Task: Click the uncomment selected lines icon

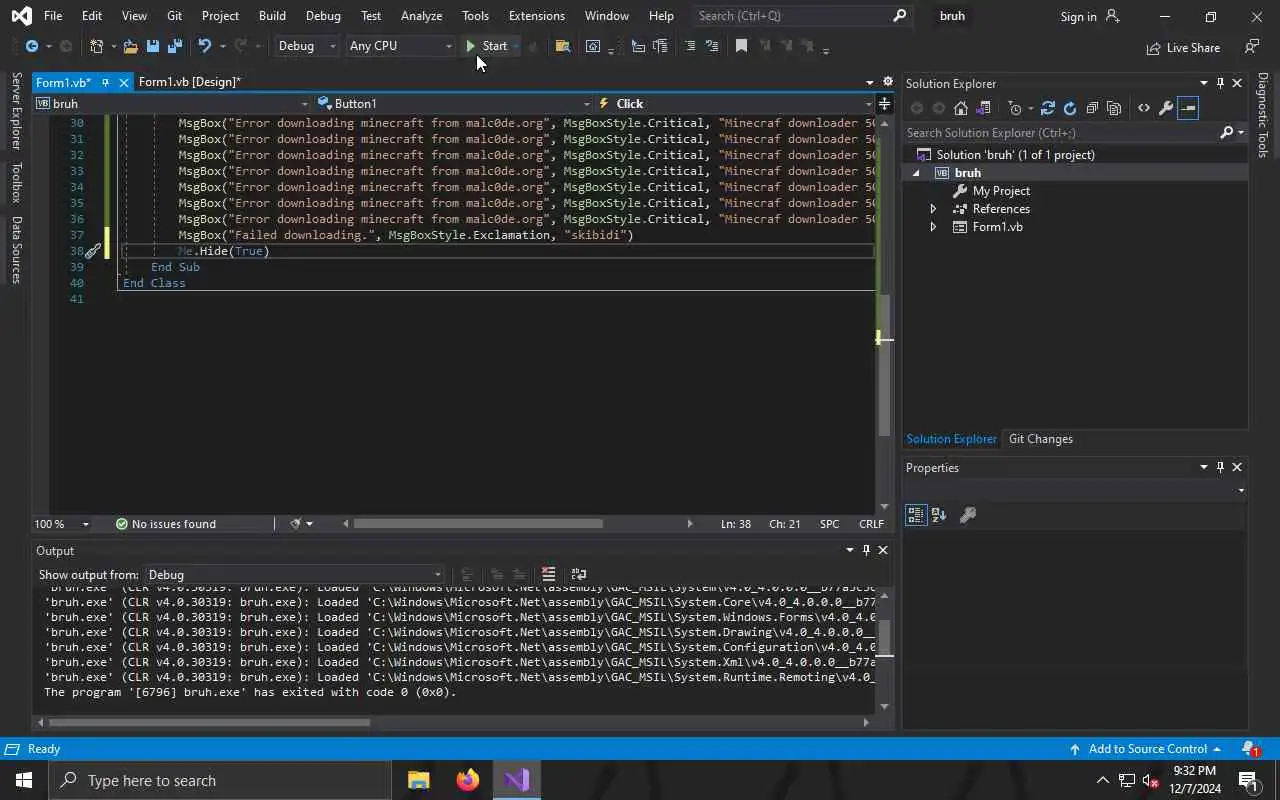Action: (712, 46)
